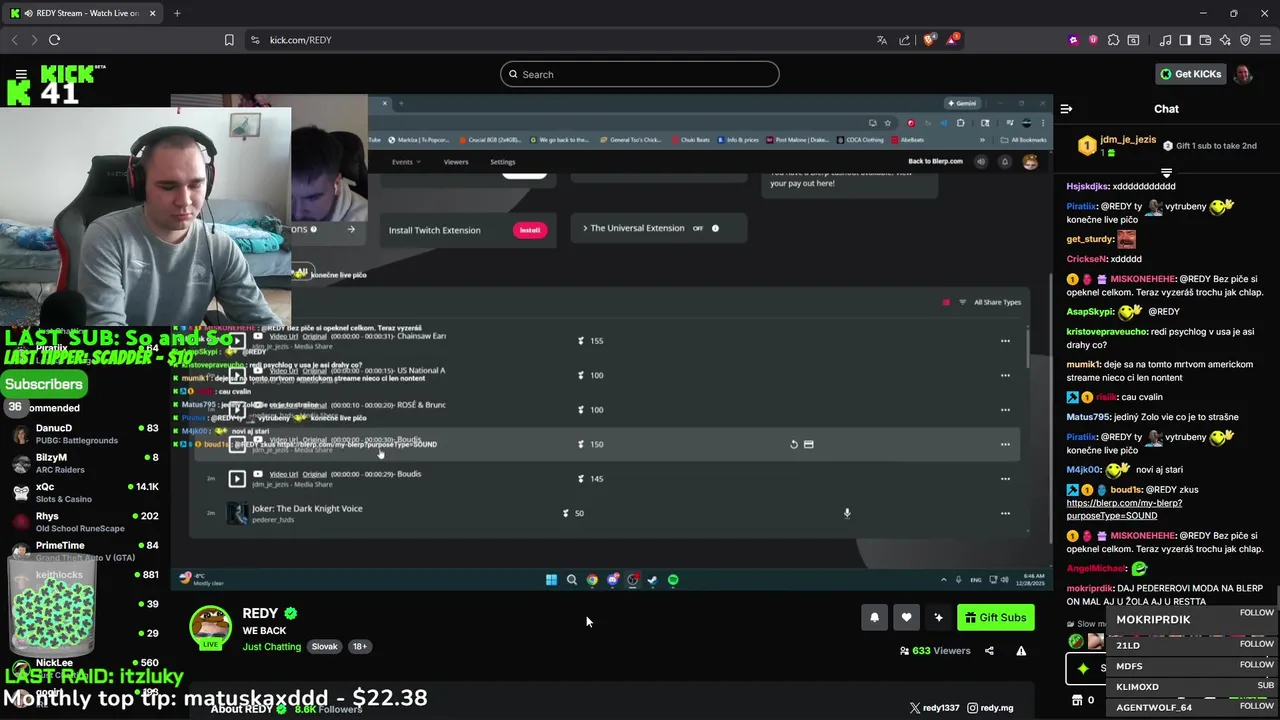Viewport: 1280px width, 720px height.
Task: Open the Just Chatting category link
Action: point(272,647)
